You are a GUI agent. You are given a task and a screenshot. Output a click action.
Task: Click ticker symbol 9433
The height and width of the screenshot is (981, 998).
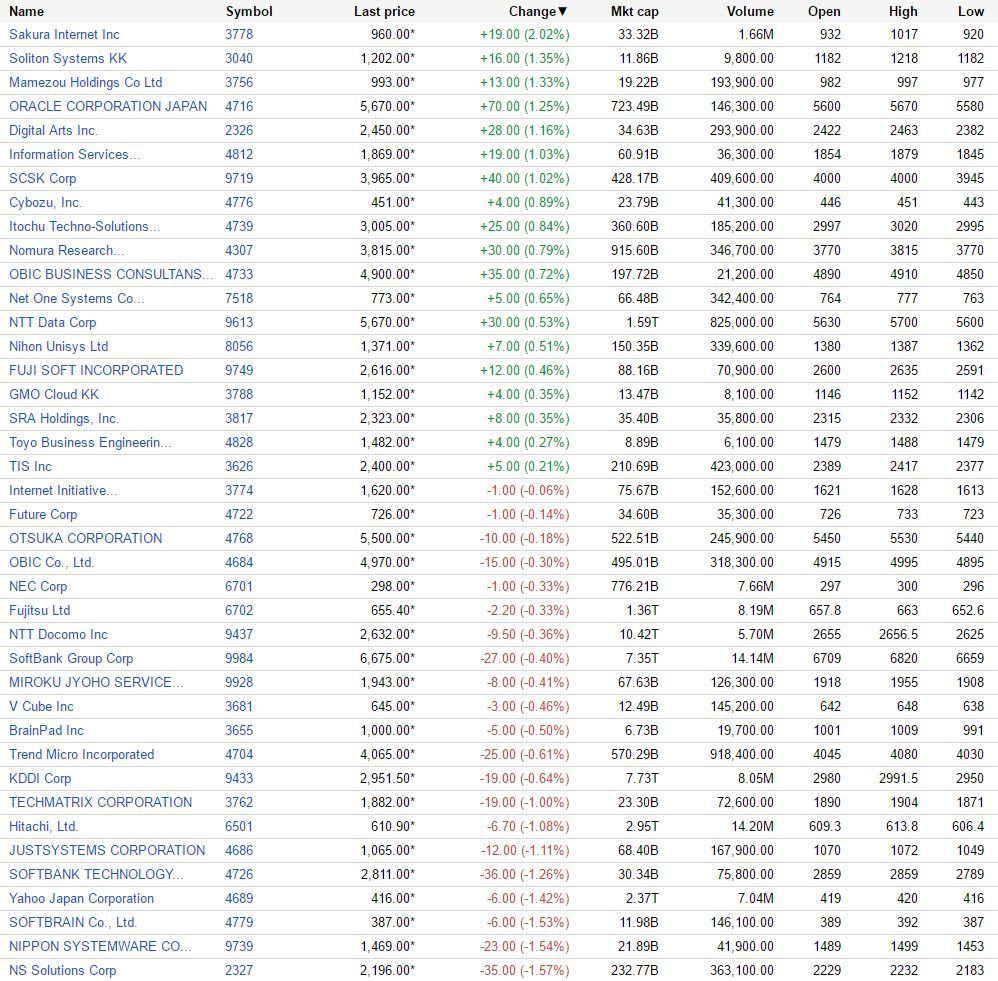point(239,779)
